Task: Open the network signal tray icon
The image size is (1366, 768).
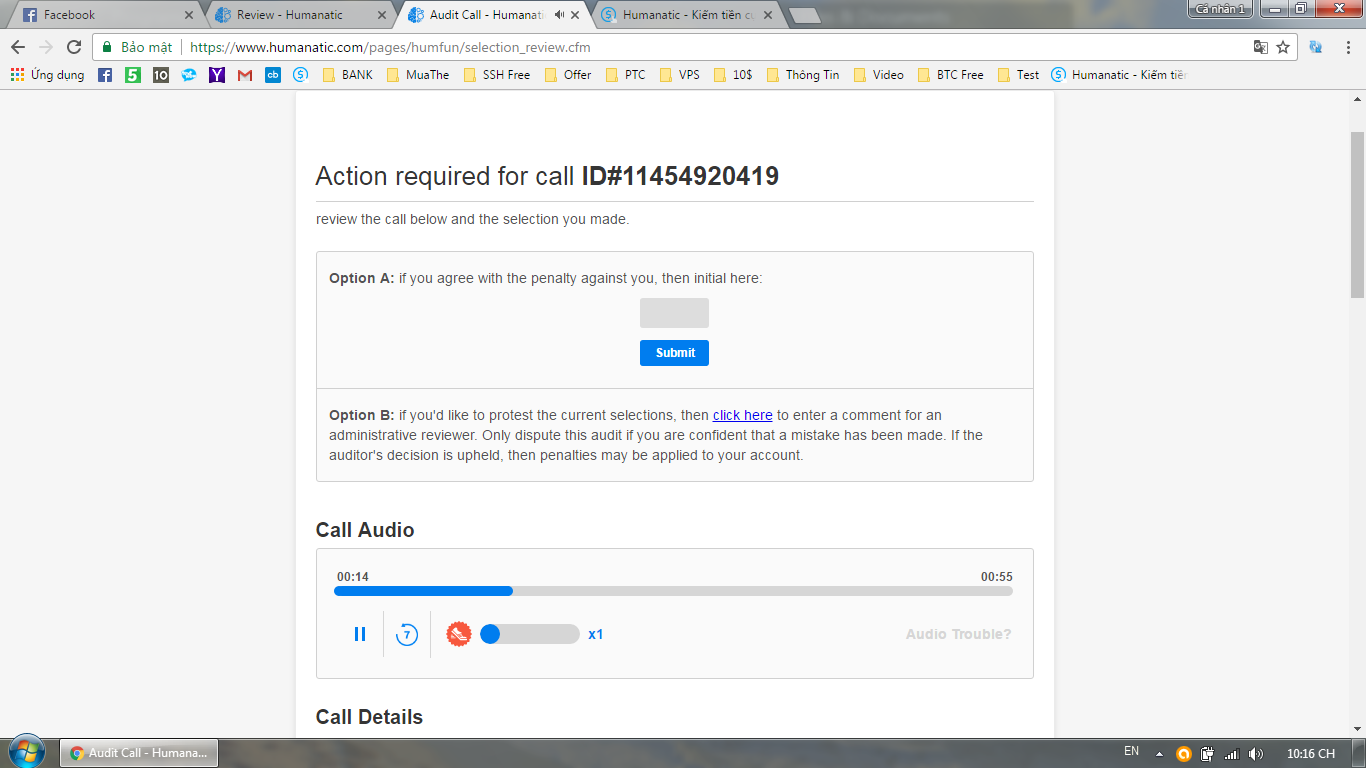Action: click(x=1232, y=754)
